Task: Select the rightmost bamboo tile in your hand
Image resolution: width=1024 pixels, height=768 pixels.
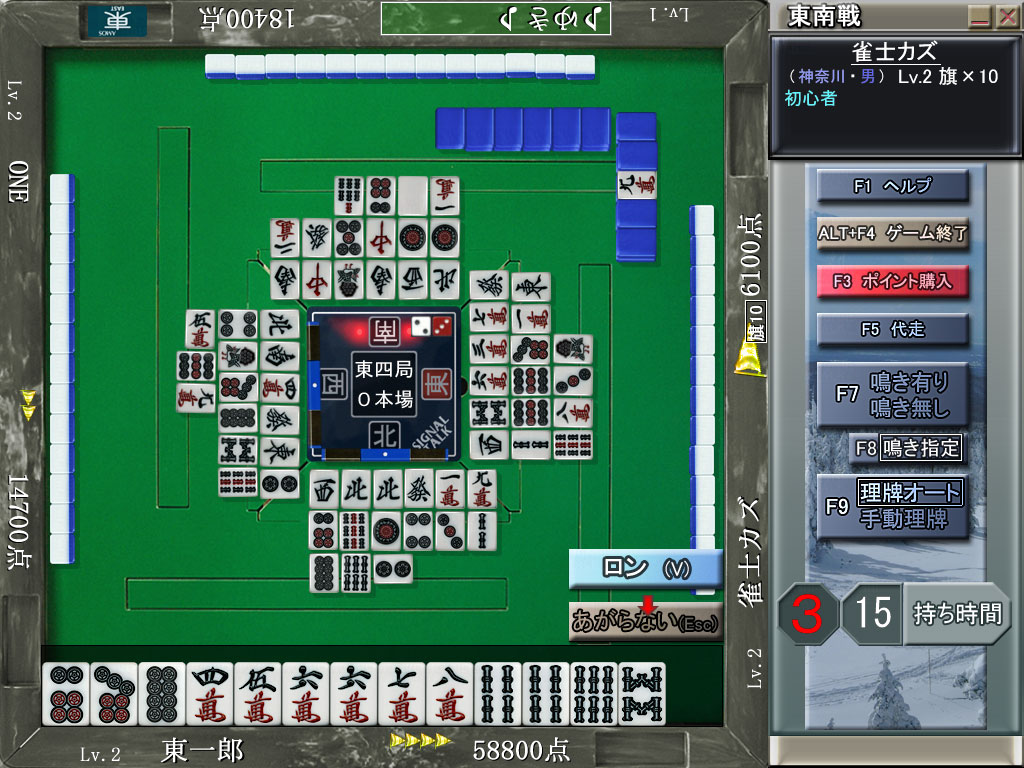Action: [x=642, y=693]
